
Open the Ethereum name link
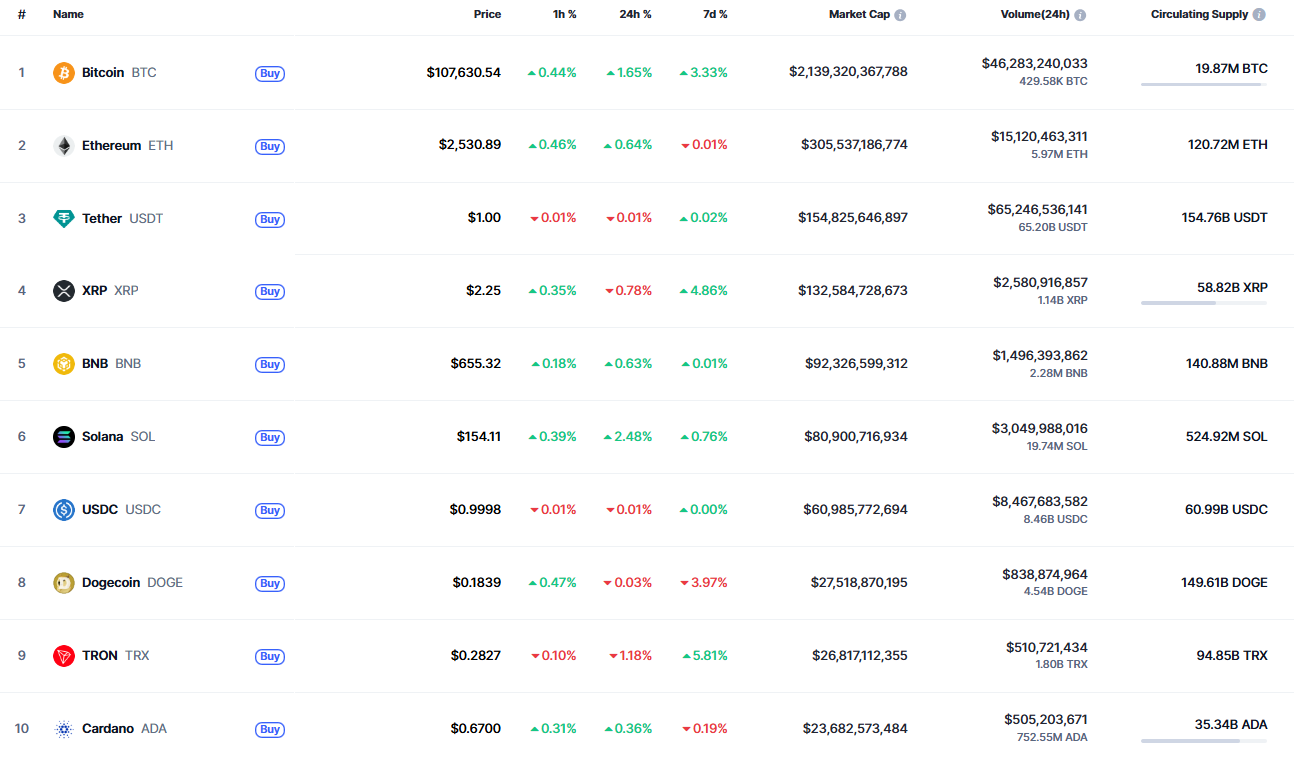111,146
